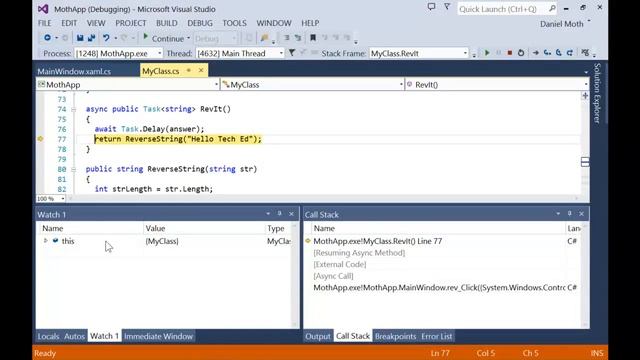Toggle a bookmark with the bookmark icon

coord(313,38)
